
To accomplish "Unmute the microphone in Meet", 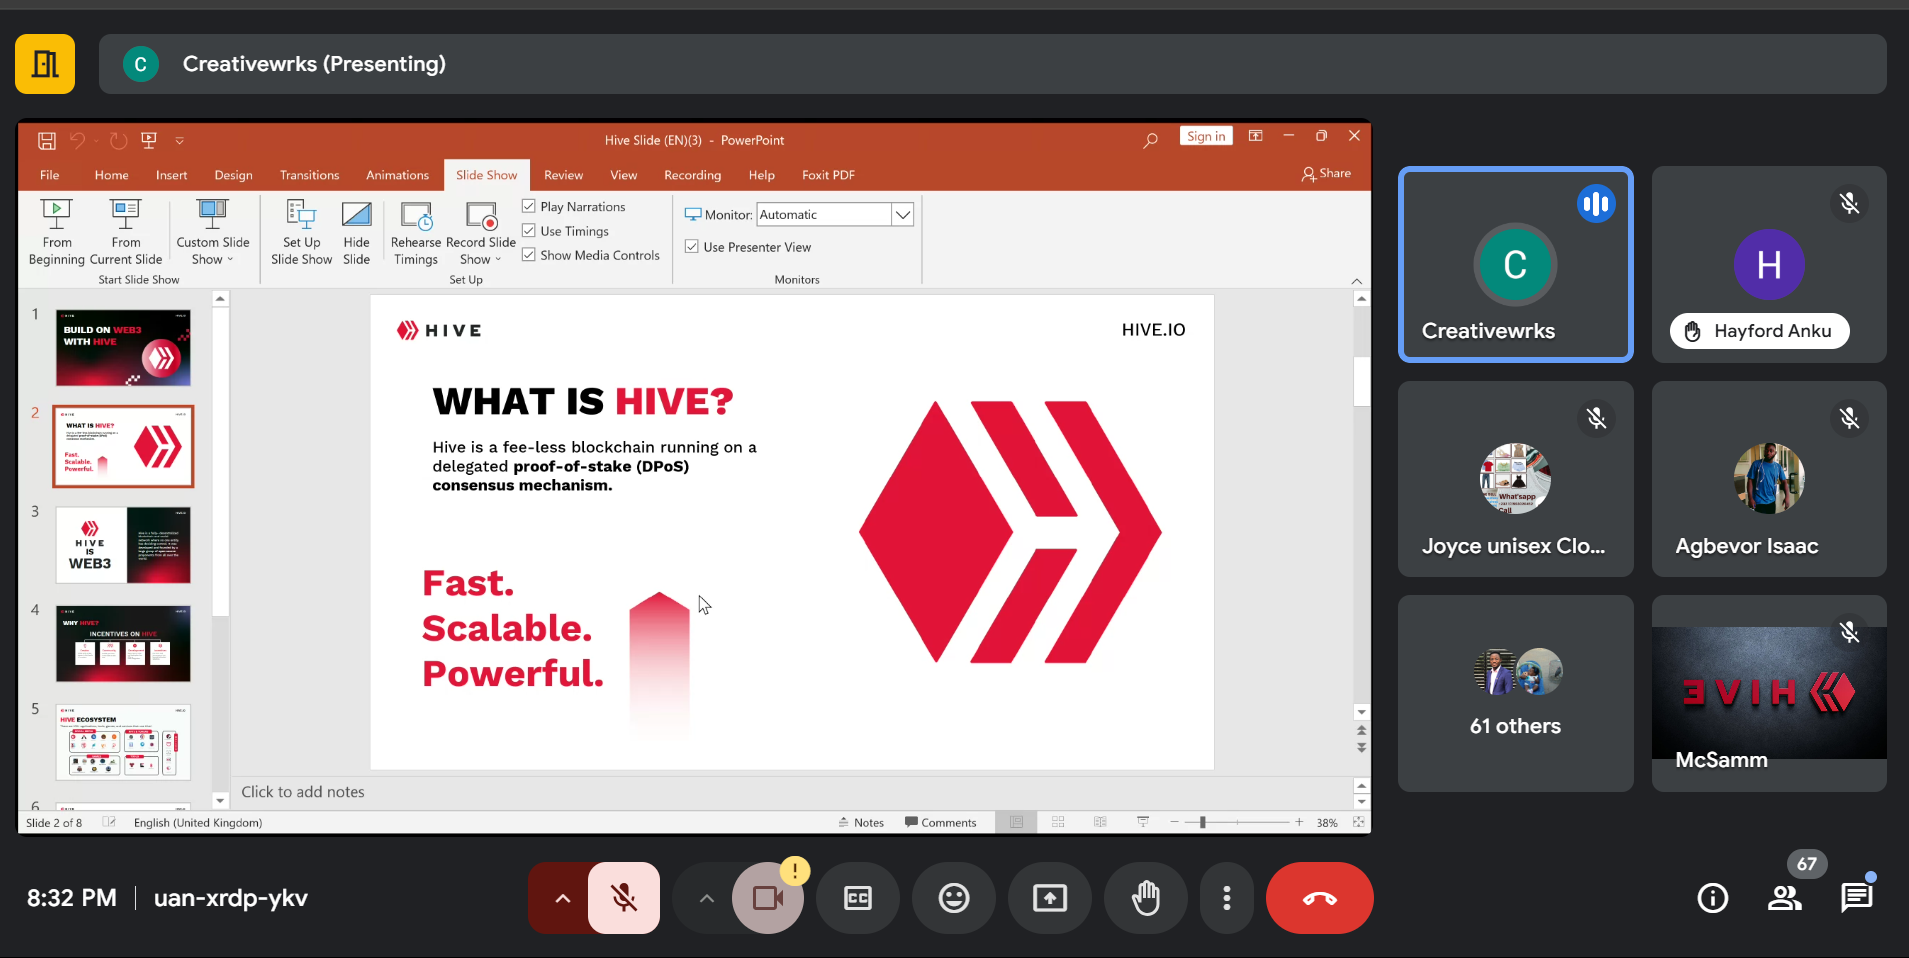I will (624, 898).
